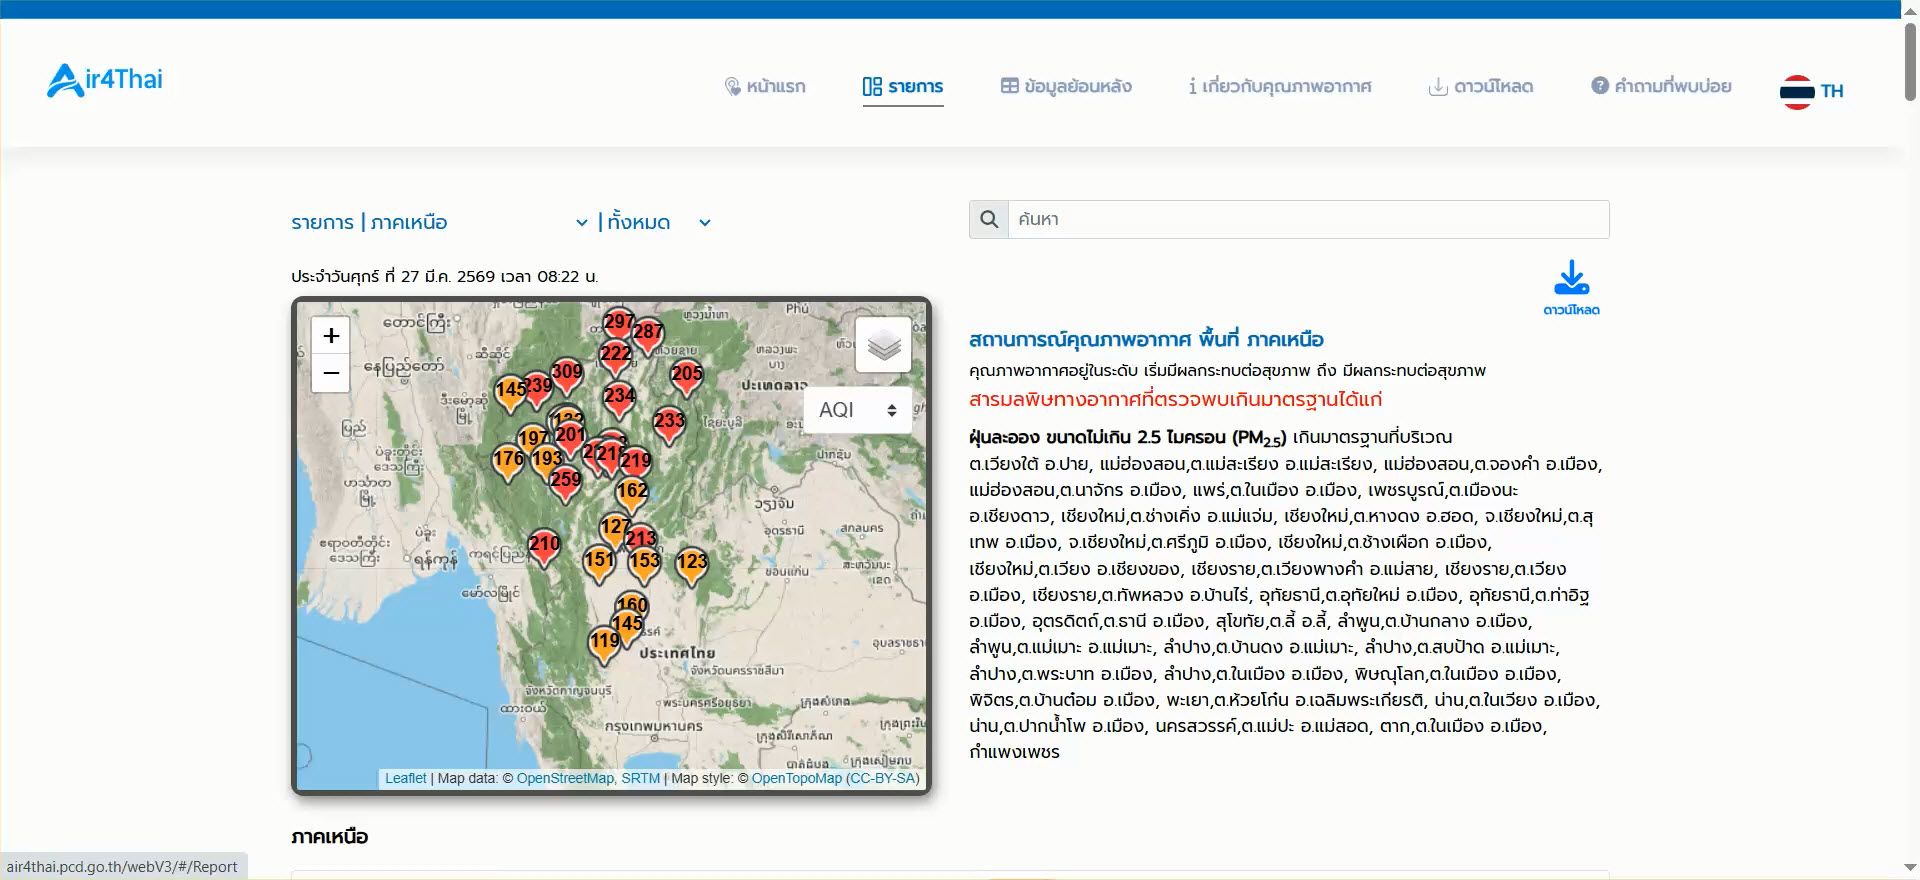Click the map zoom in plus button

(331, 336)
